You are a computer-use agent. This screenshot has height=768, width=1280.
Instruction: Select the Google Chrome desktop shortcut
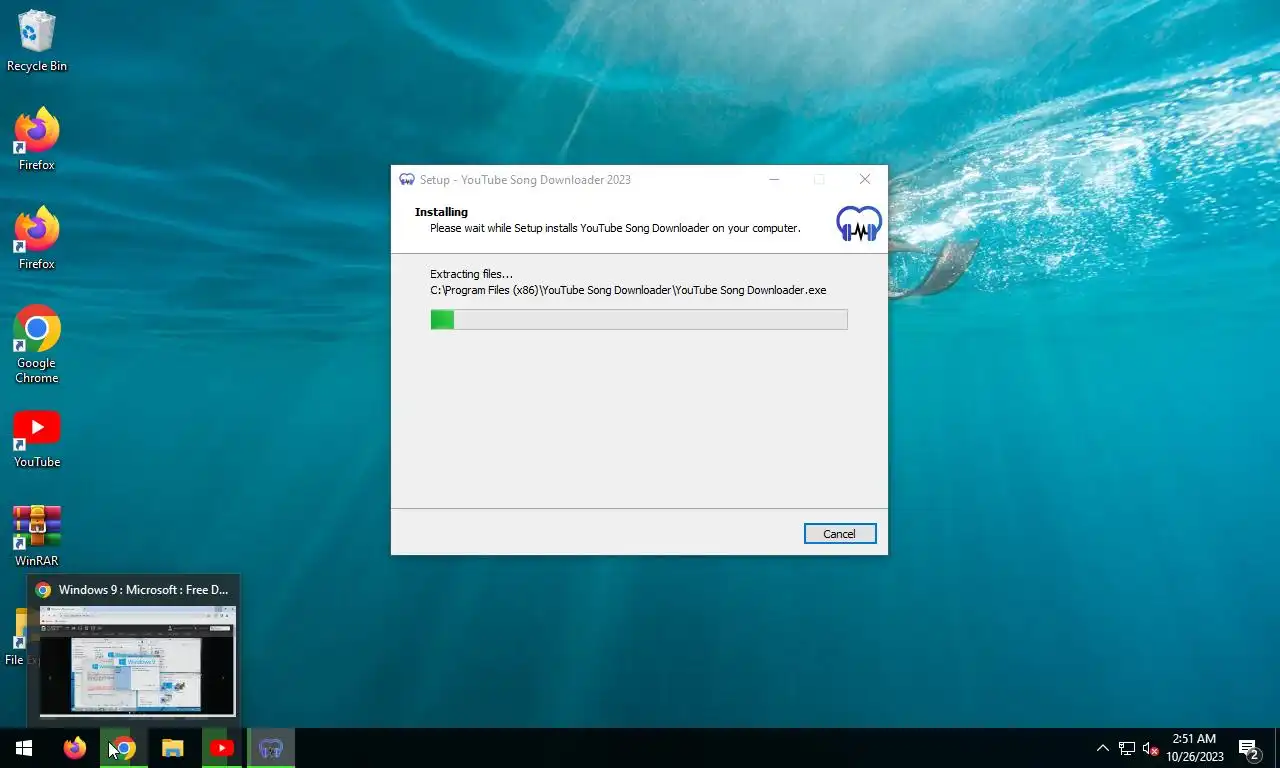[x=37, y=344]
